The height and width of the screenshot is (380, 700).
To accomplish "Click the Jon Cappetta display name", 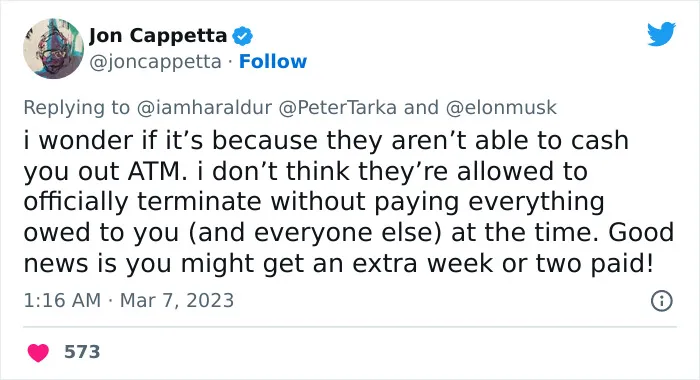I will click(158, 36).
